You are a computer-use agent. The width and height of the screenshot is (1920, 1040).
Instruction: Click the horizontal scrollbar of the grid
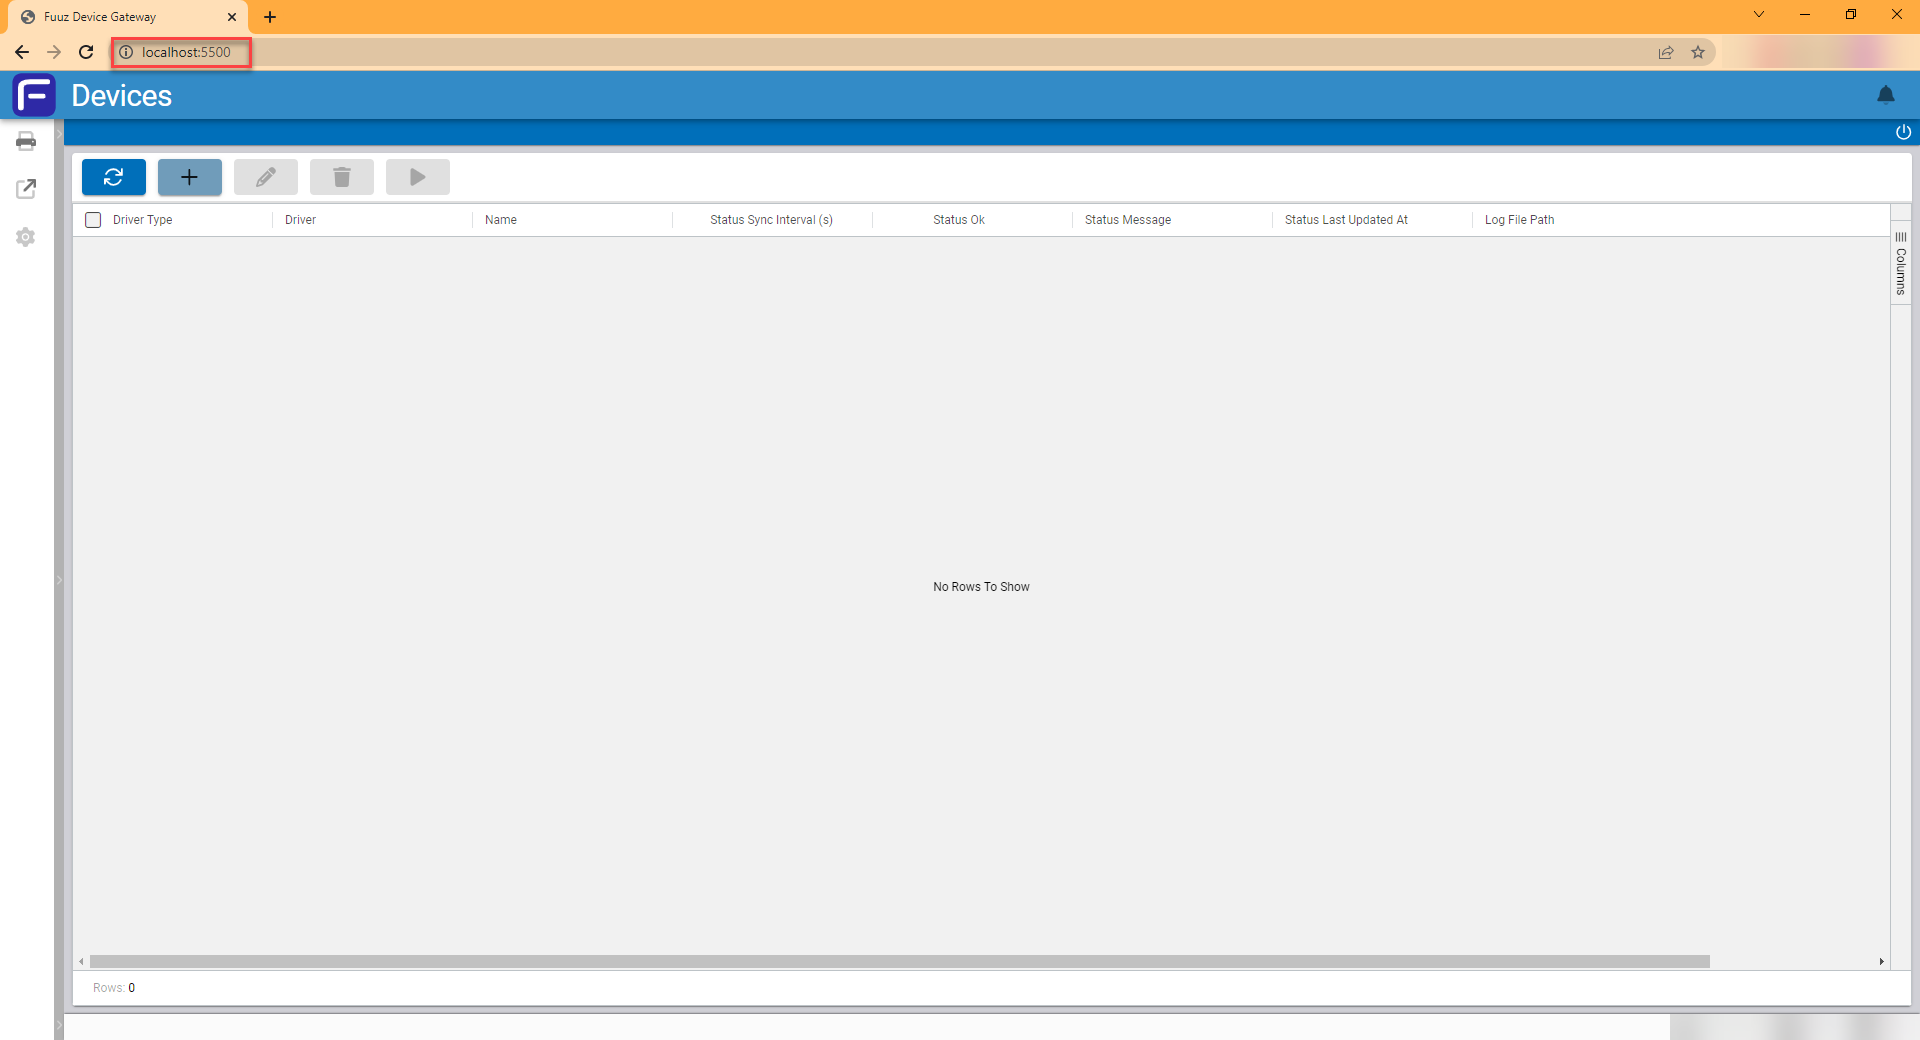pos(898,961)
